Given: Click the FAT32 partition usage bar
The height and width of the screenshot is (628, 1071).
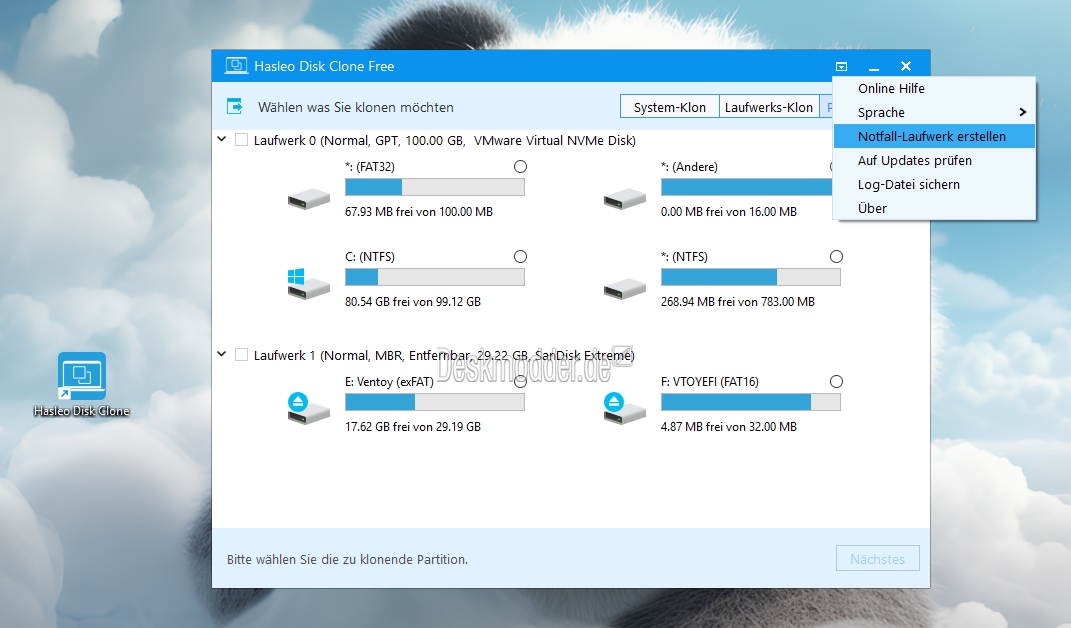Looking at the screenshot, I should click(435, 187).
